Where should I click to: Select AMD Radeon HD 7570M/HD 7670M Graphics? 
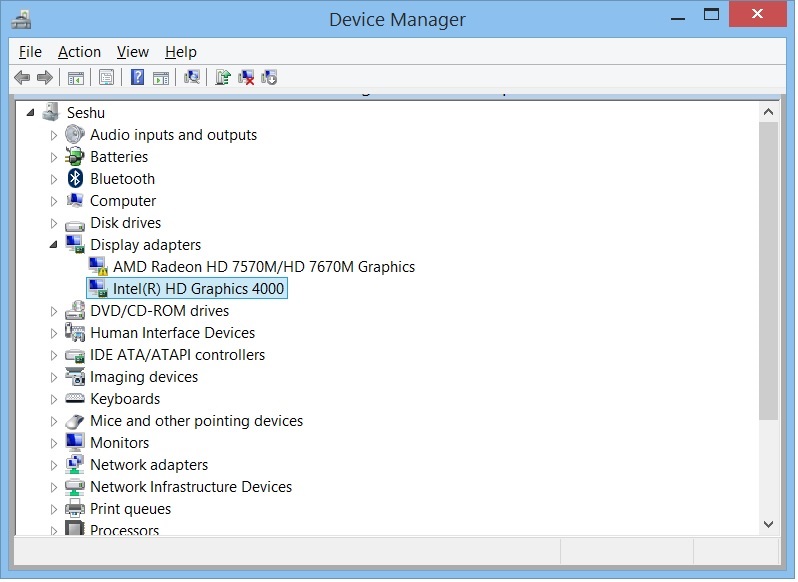(264, 267)
